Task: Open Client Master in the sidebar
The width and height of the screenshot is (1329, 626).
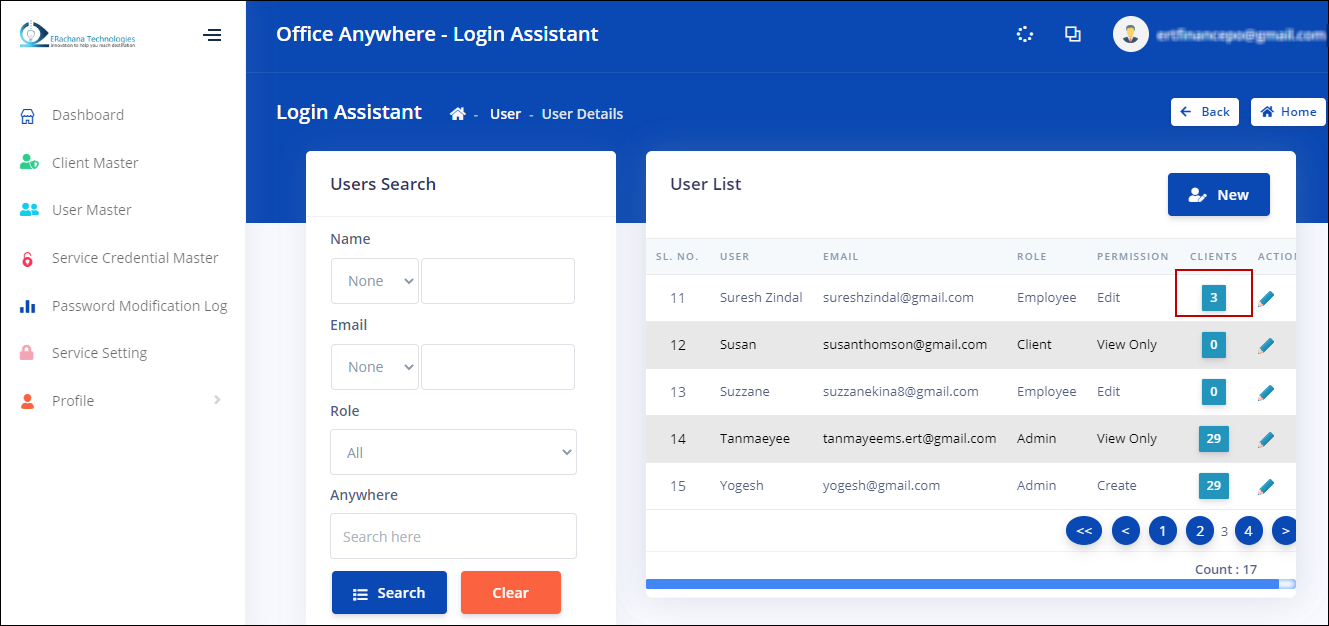Action: (x=95, y=163)
